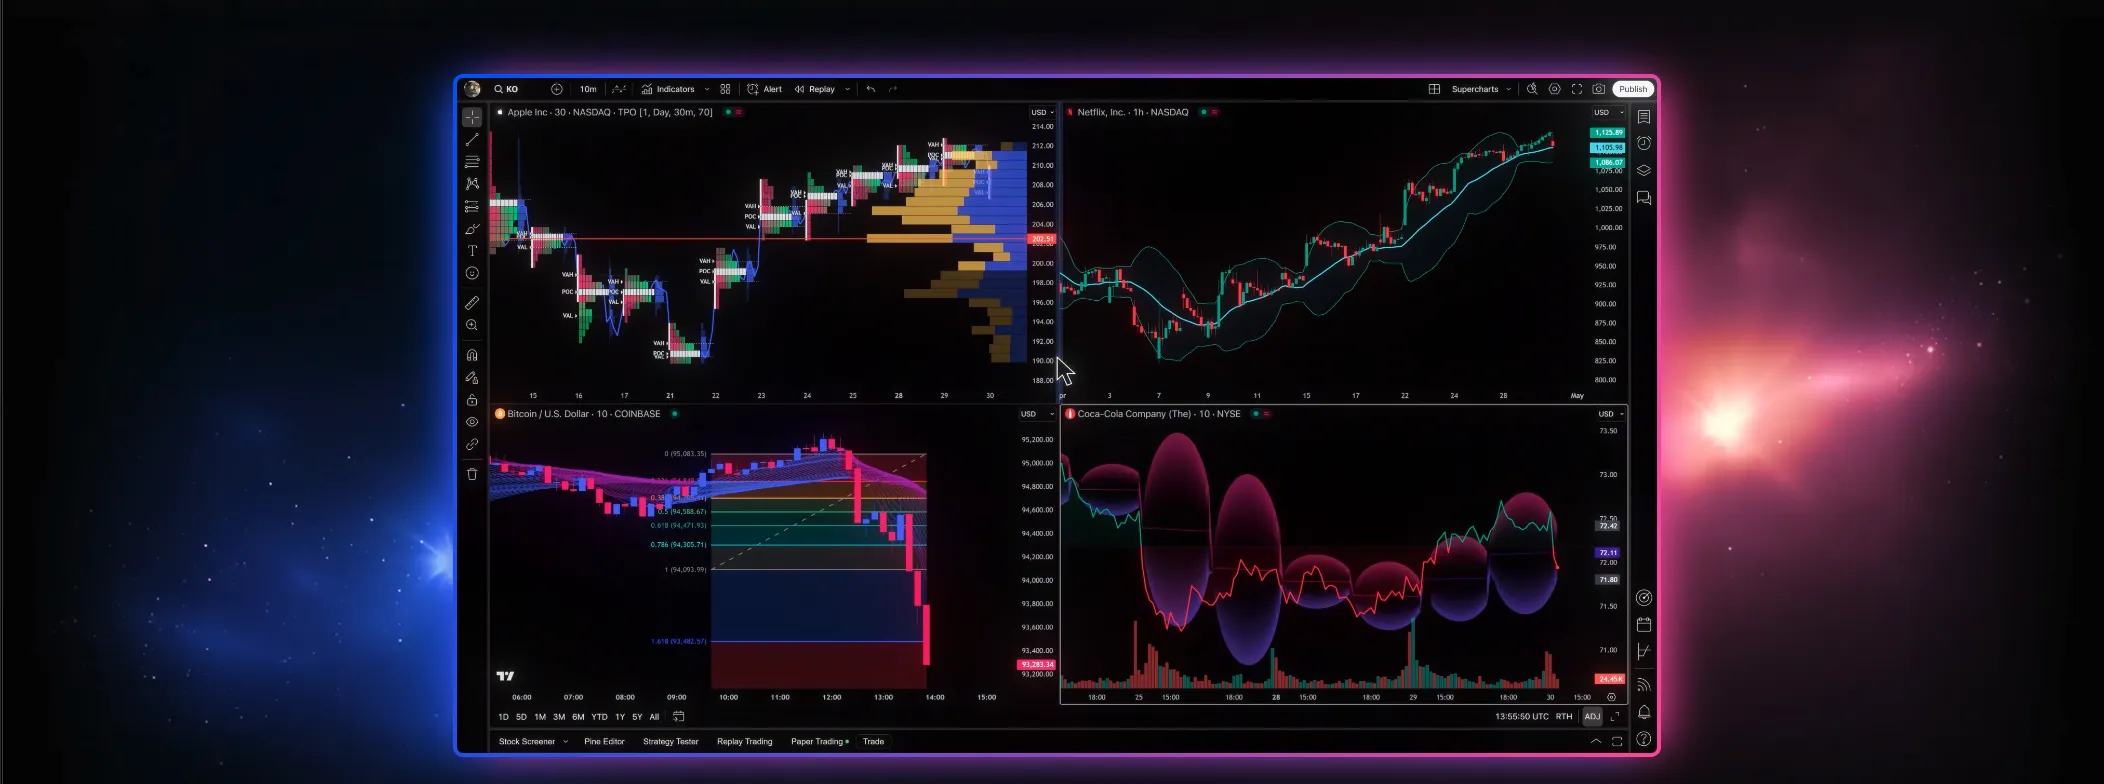Select the trend line drawing tool
The height and width of the screenshot is (784, 2104).
click(x=472, y=140)
